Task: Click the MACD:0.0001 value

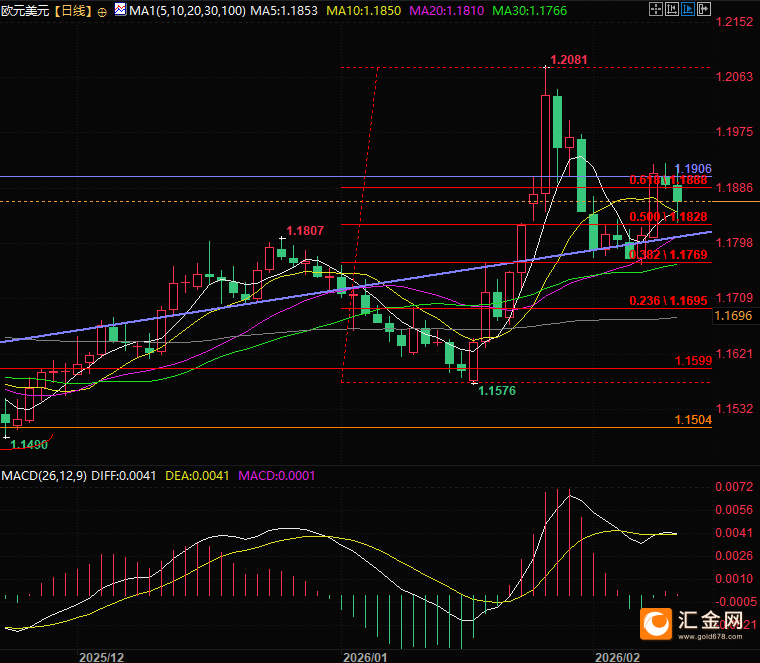Action: coord(277,475)
